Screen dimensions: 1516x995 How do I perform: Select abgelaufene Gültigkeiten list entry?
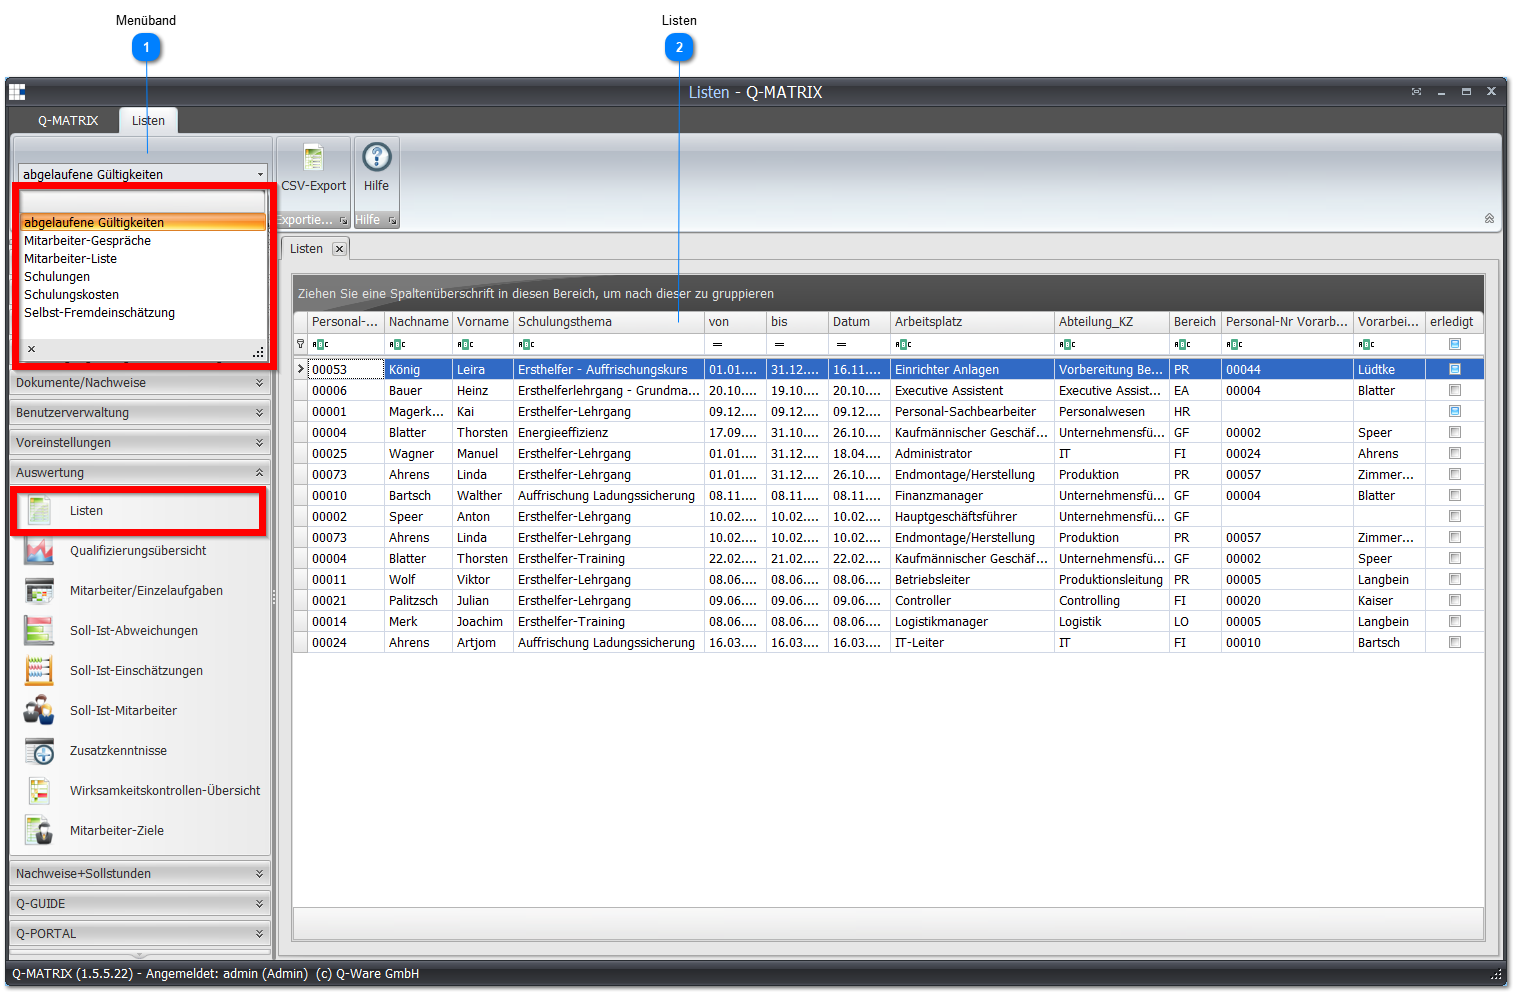click(143, 223)
